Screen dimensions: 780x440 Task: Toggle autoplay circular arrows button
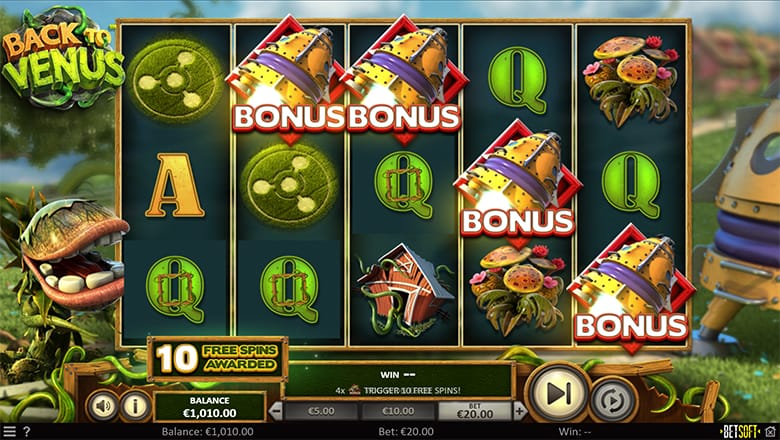(613, 399)
